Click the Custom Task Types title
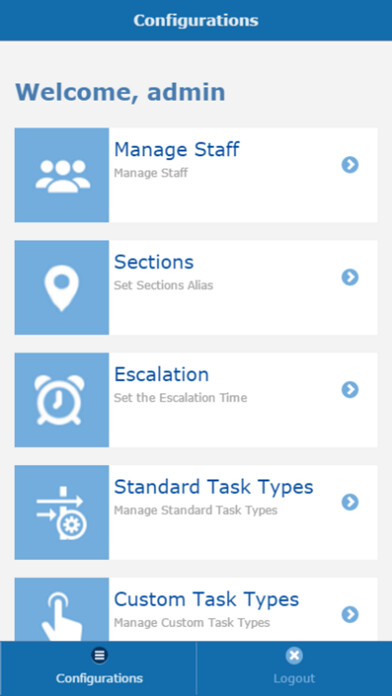392x696 pixels. click(x=206, y=600)
